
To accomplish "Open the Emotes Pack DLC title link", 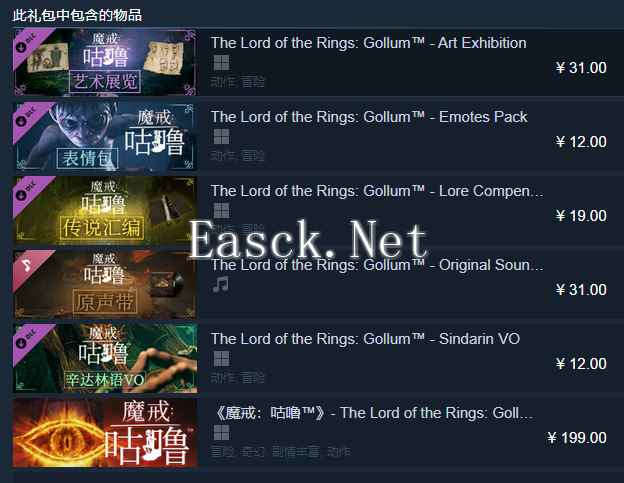I will tap(369, 117).
